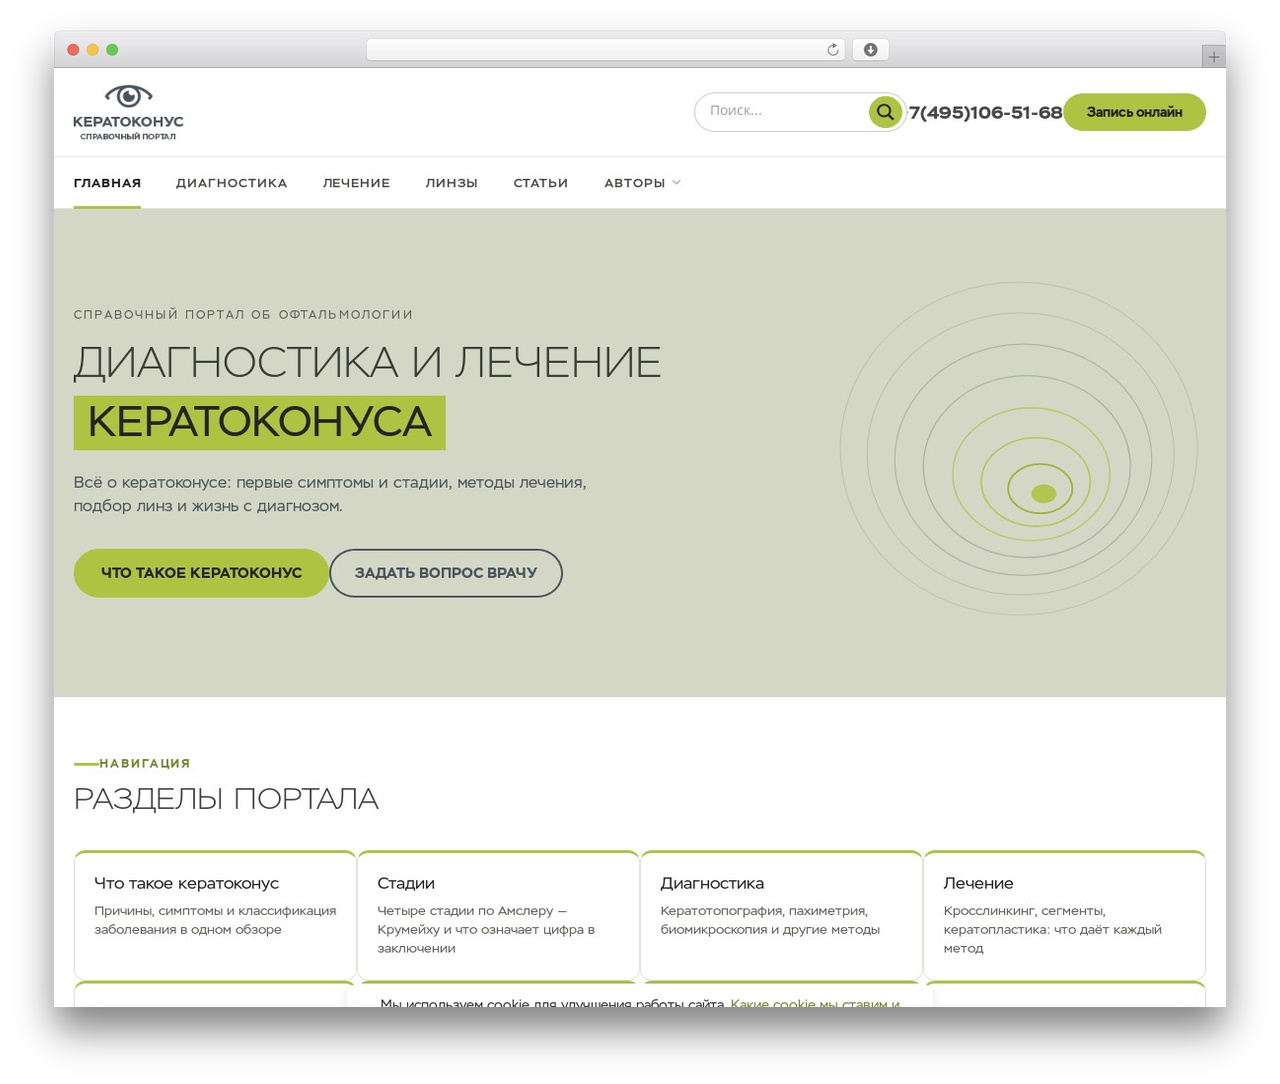The width and height of the screenshot is (1280, 1084).
Task: Open the browser downloads icon
Action: [x=870, y=50]
